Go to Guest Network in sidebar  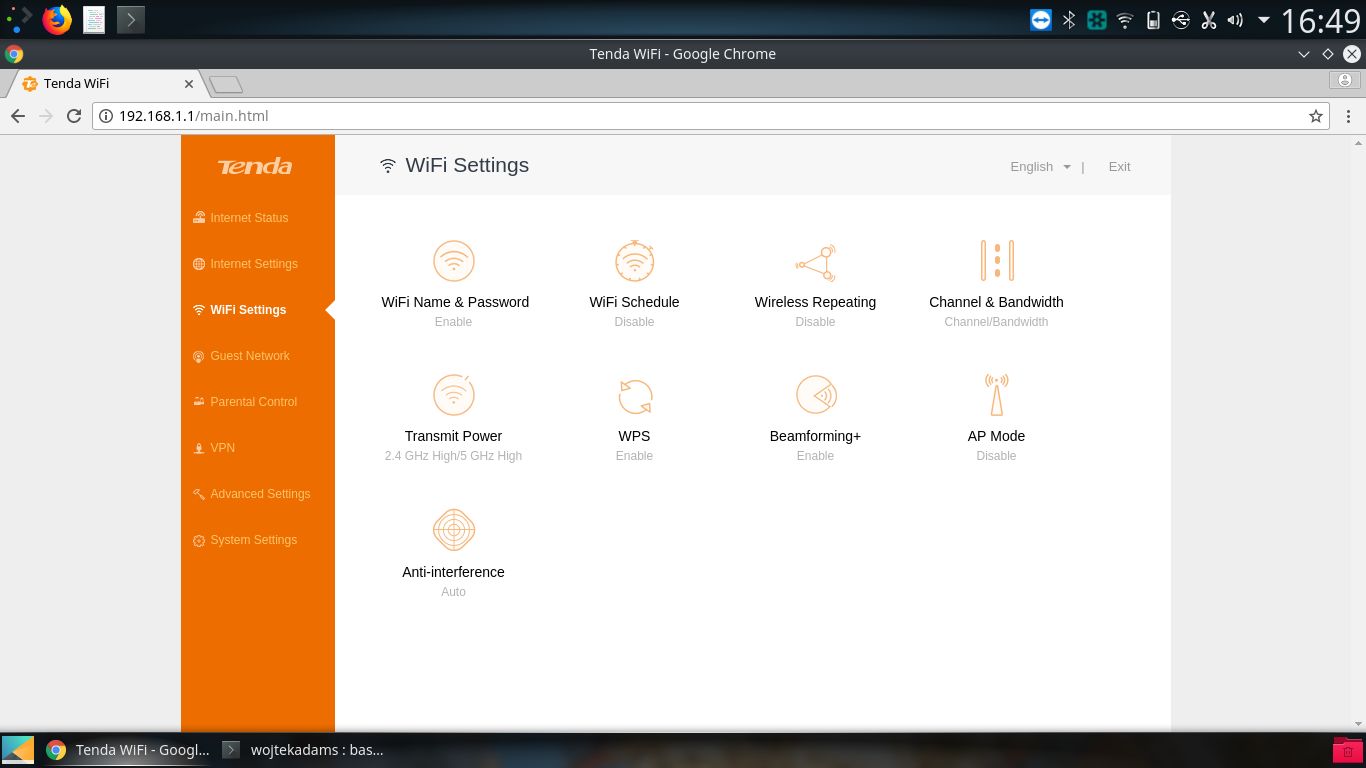pyautogui.click(x=241, y=356)
